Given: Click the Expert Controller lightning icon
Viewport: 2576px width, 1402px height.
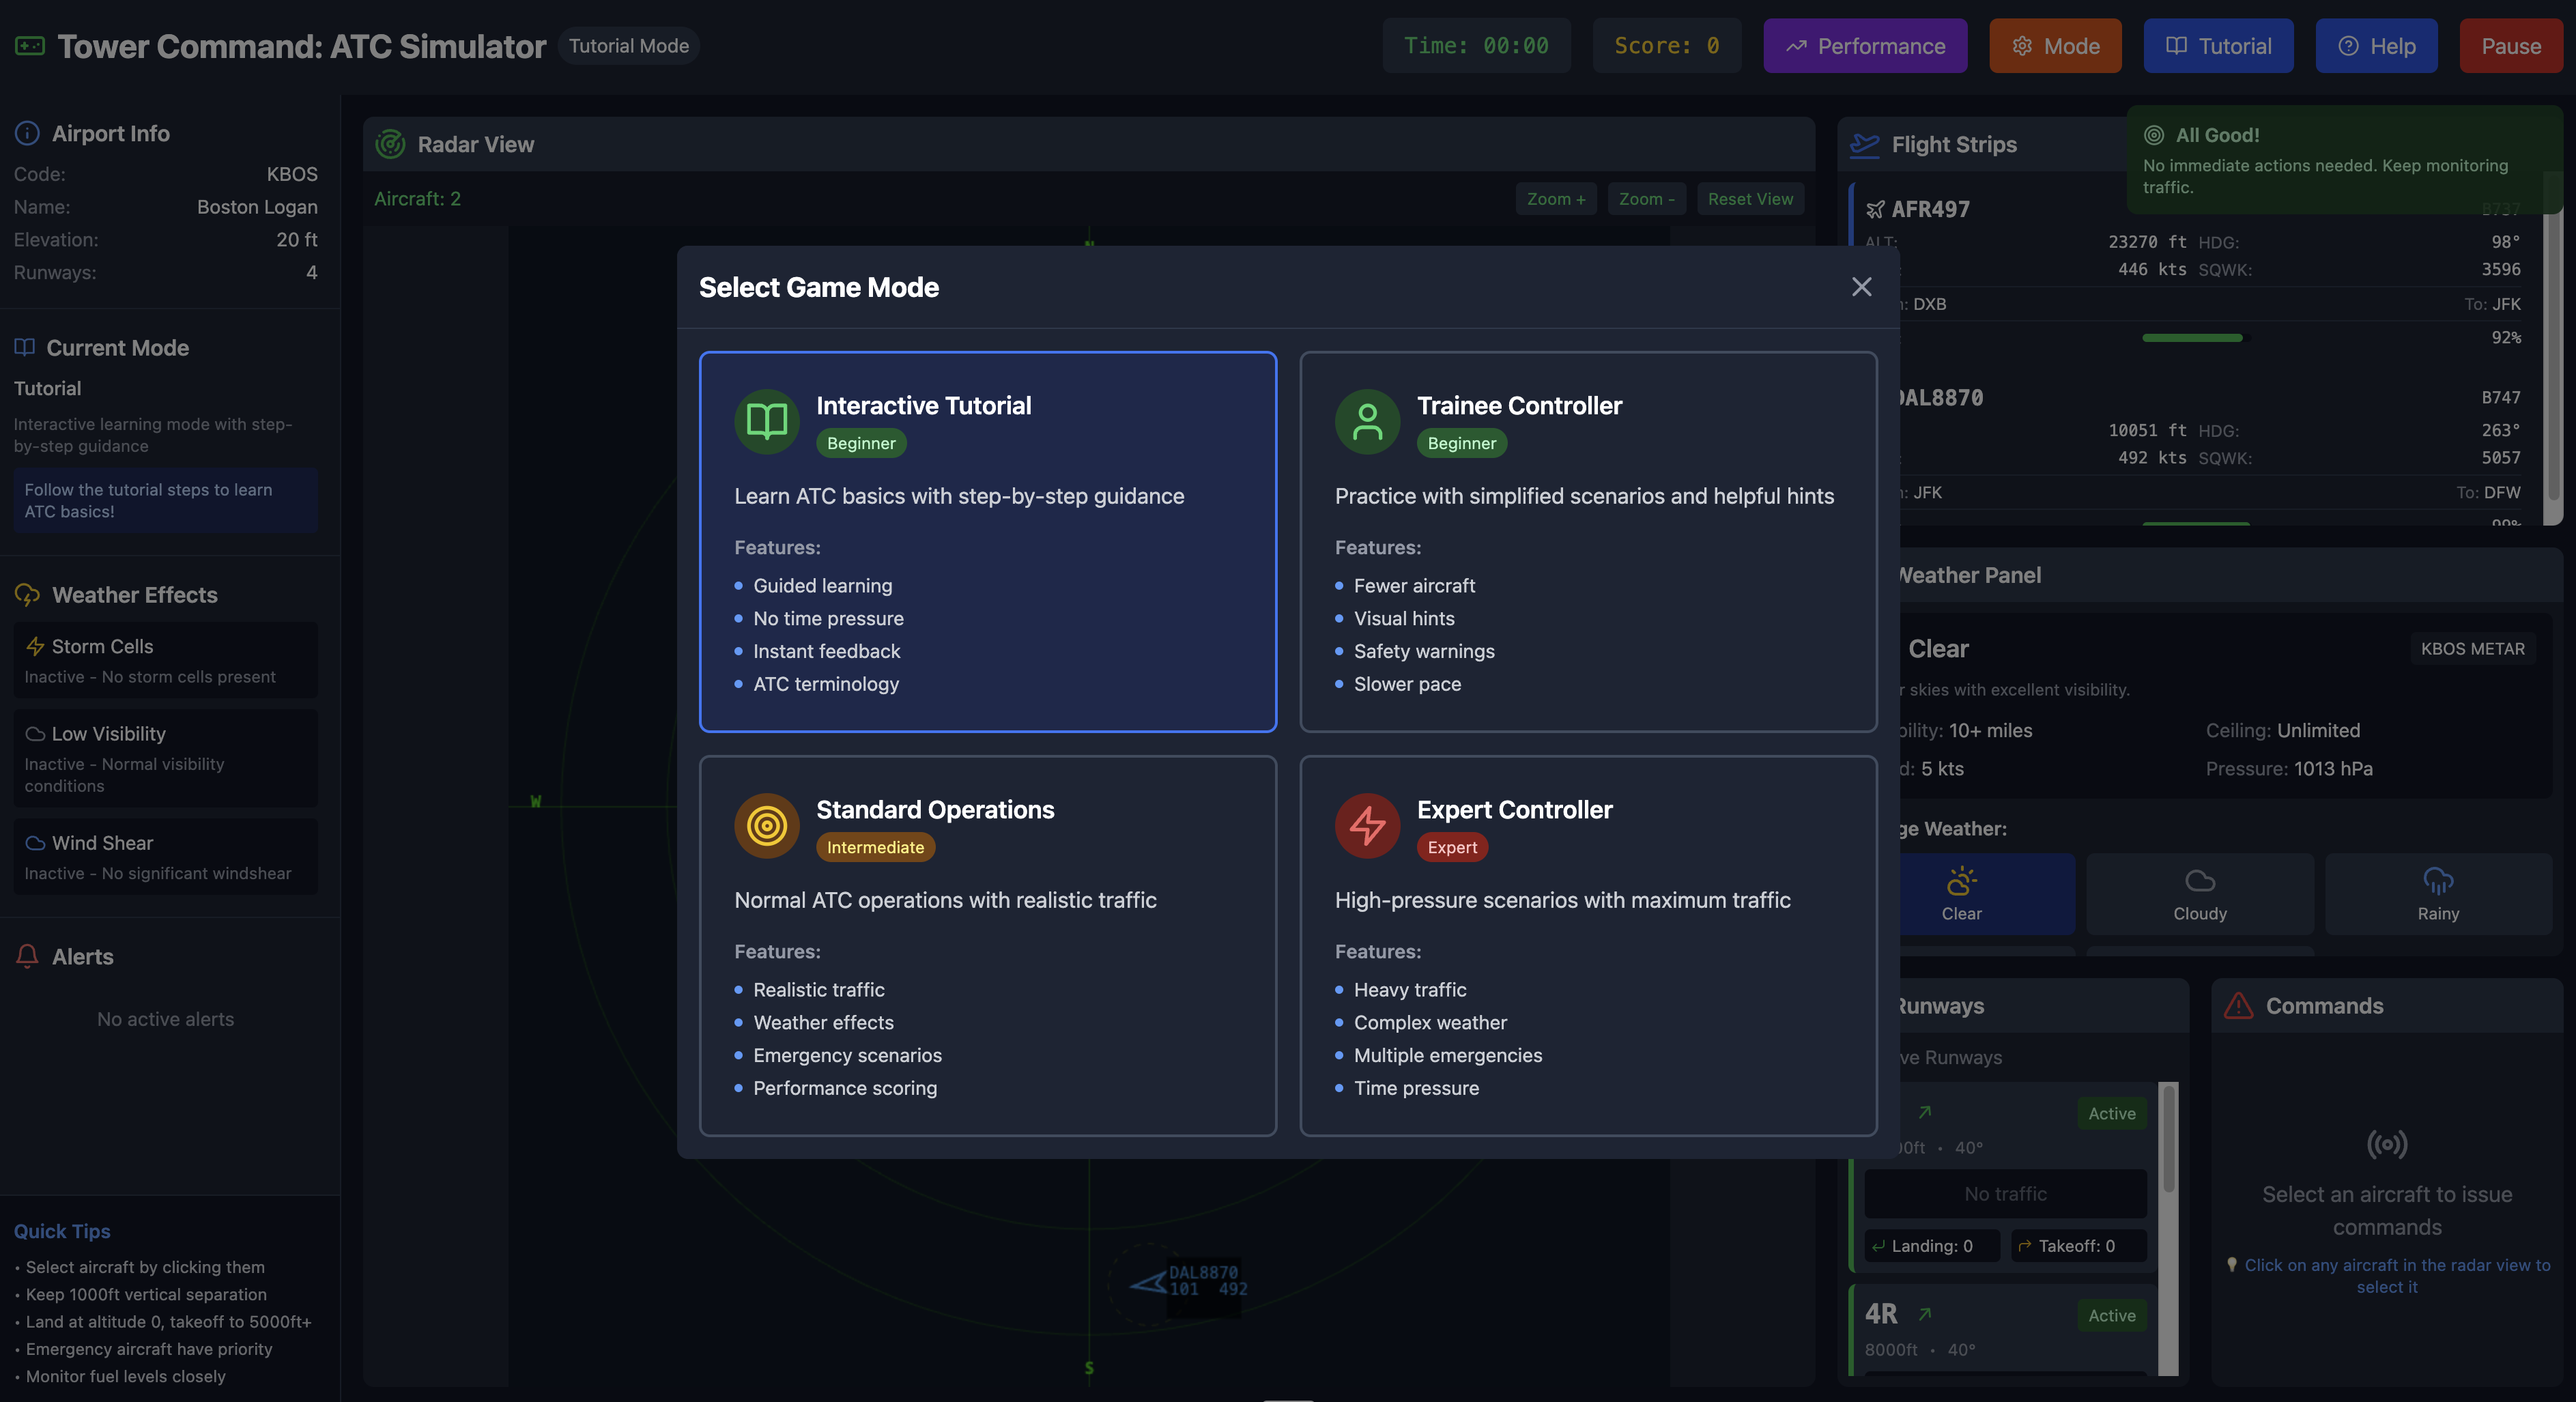Looking at the screenshot, I should (x=1367, y=825).
